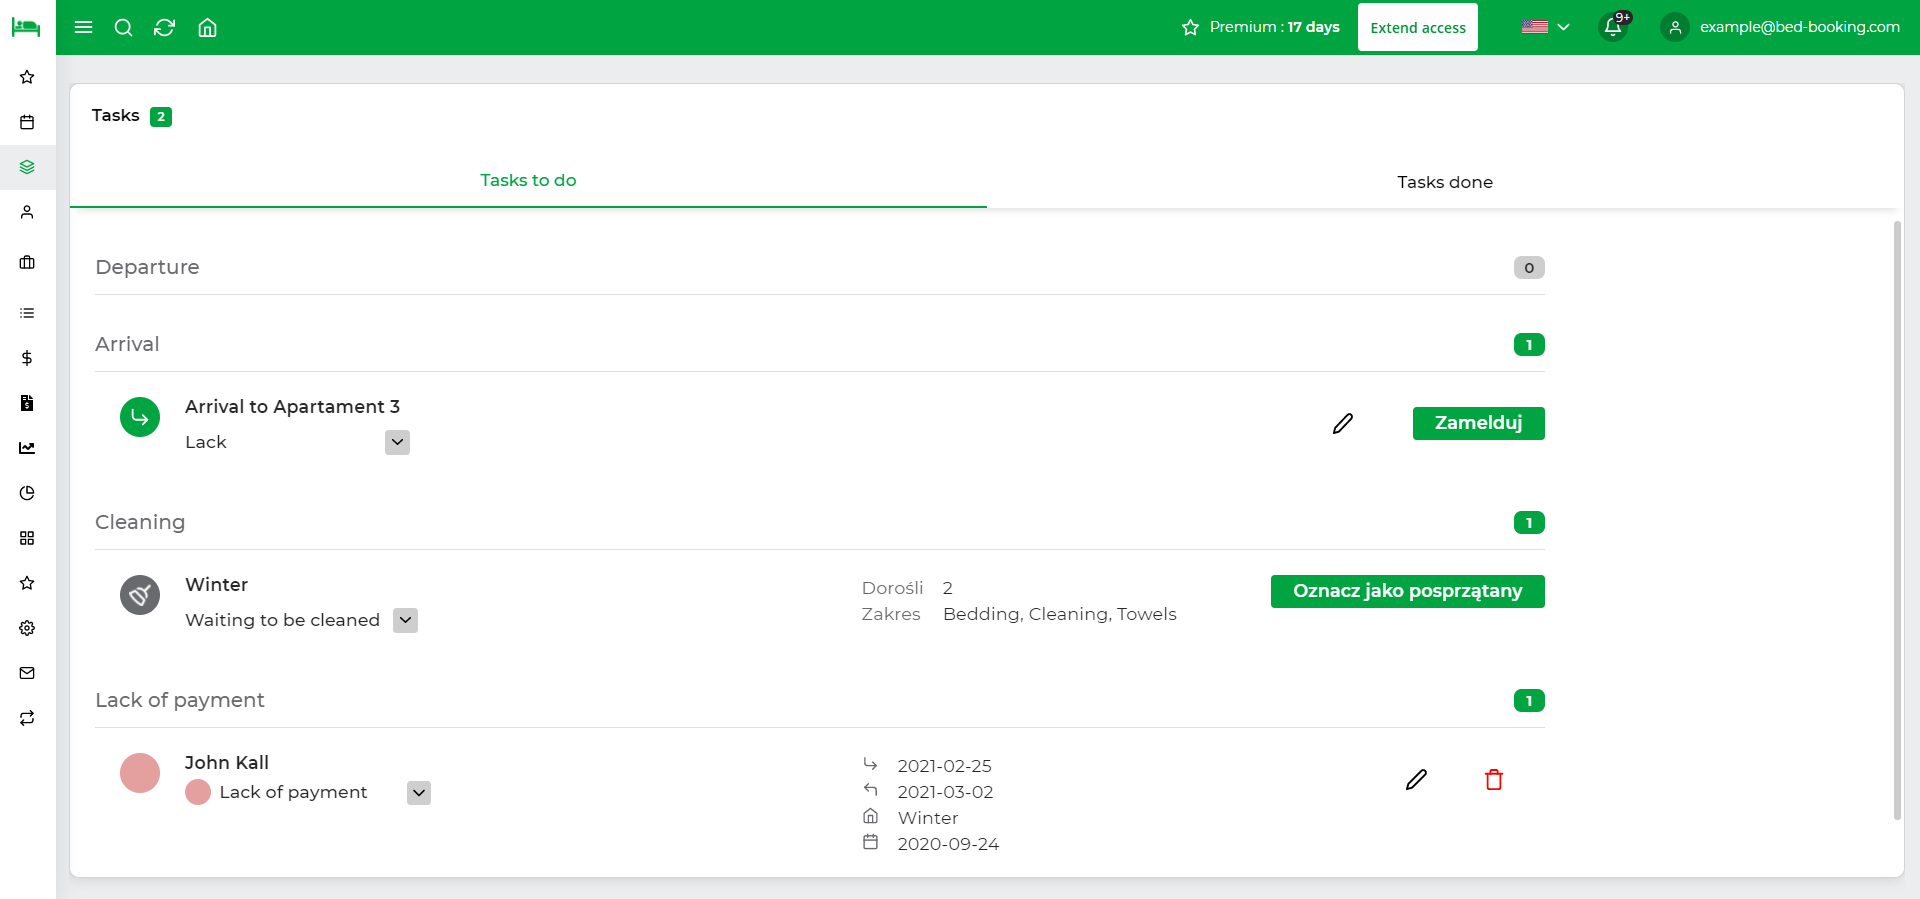Open the invoice document sidebar icon
This screenshot has width=1920, height=899.
(x=27, y=403)
